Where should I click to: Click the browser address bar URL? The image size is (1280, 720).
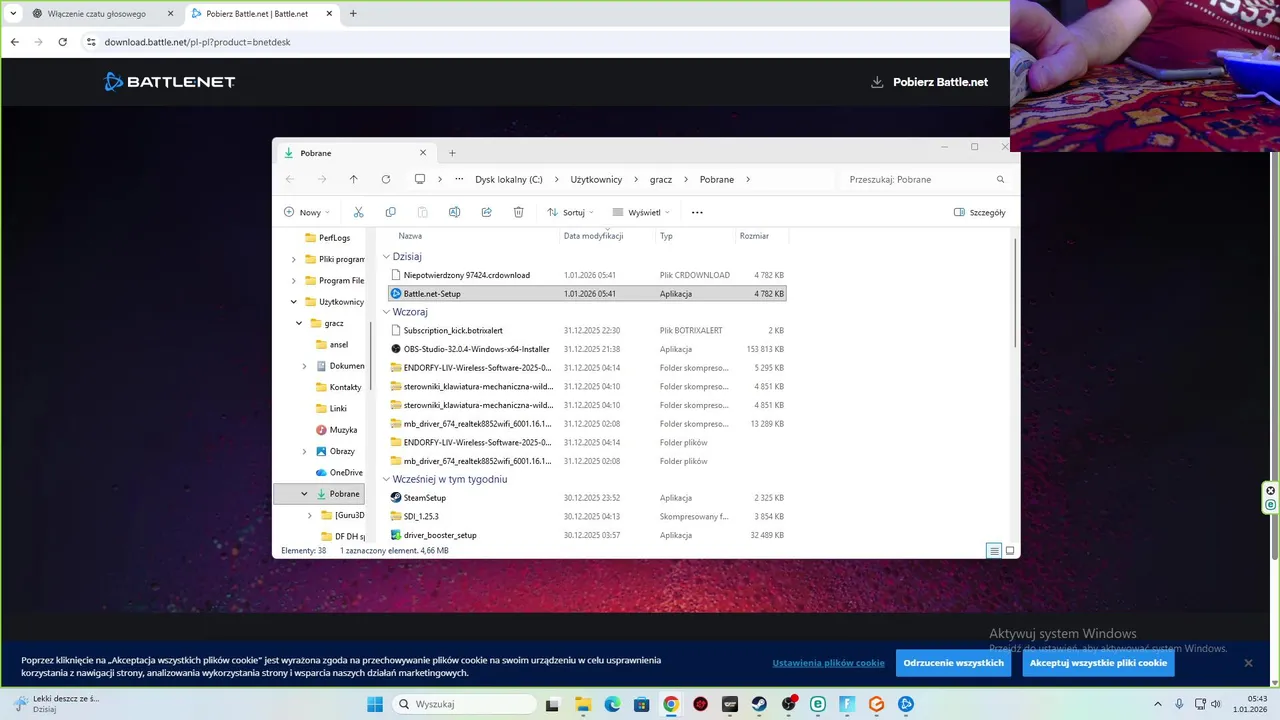(197, 42)
